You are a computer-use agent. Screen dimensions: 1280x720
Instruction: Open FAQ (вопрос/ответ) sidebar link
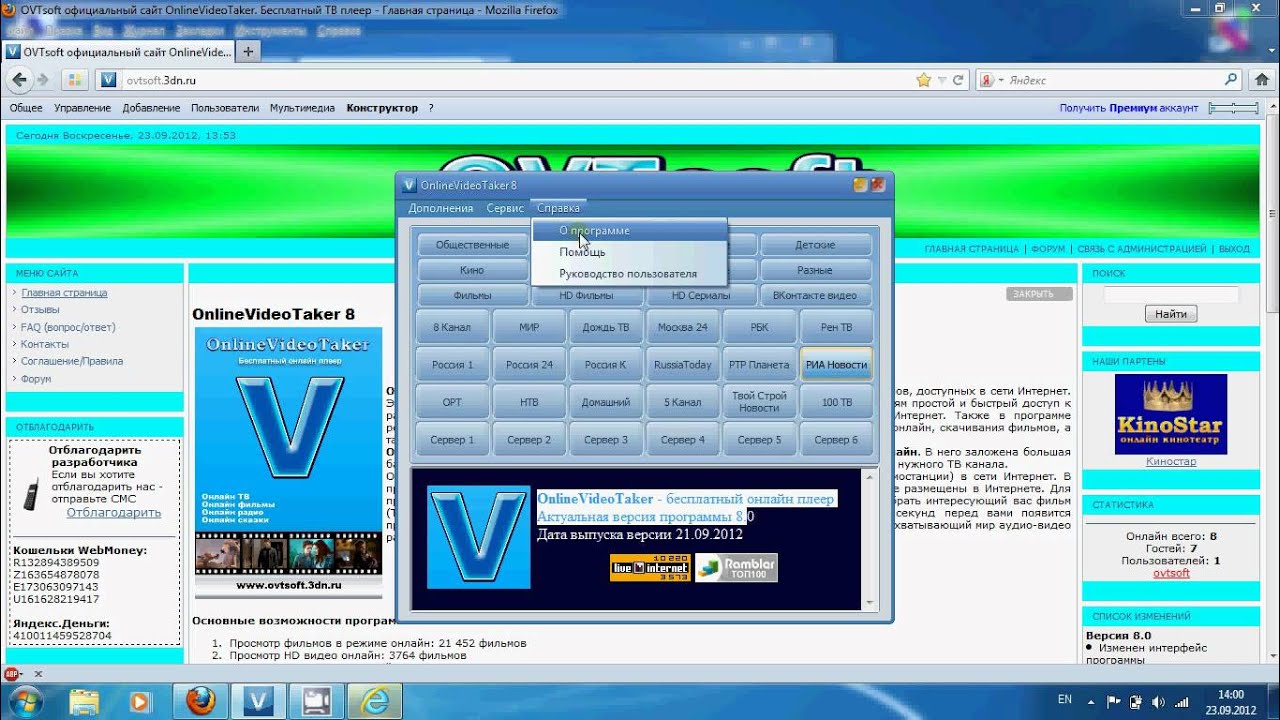[68, 327]
